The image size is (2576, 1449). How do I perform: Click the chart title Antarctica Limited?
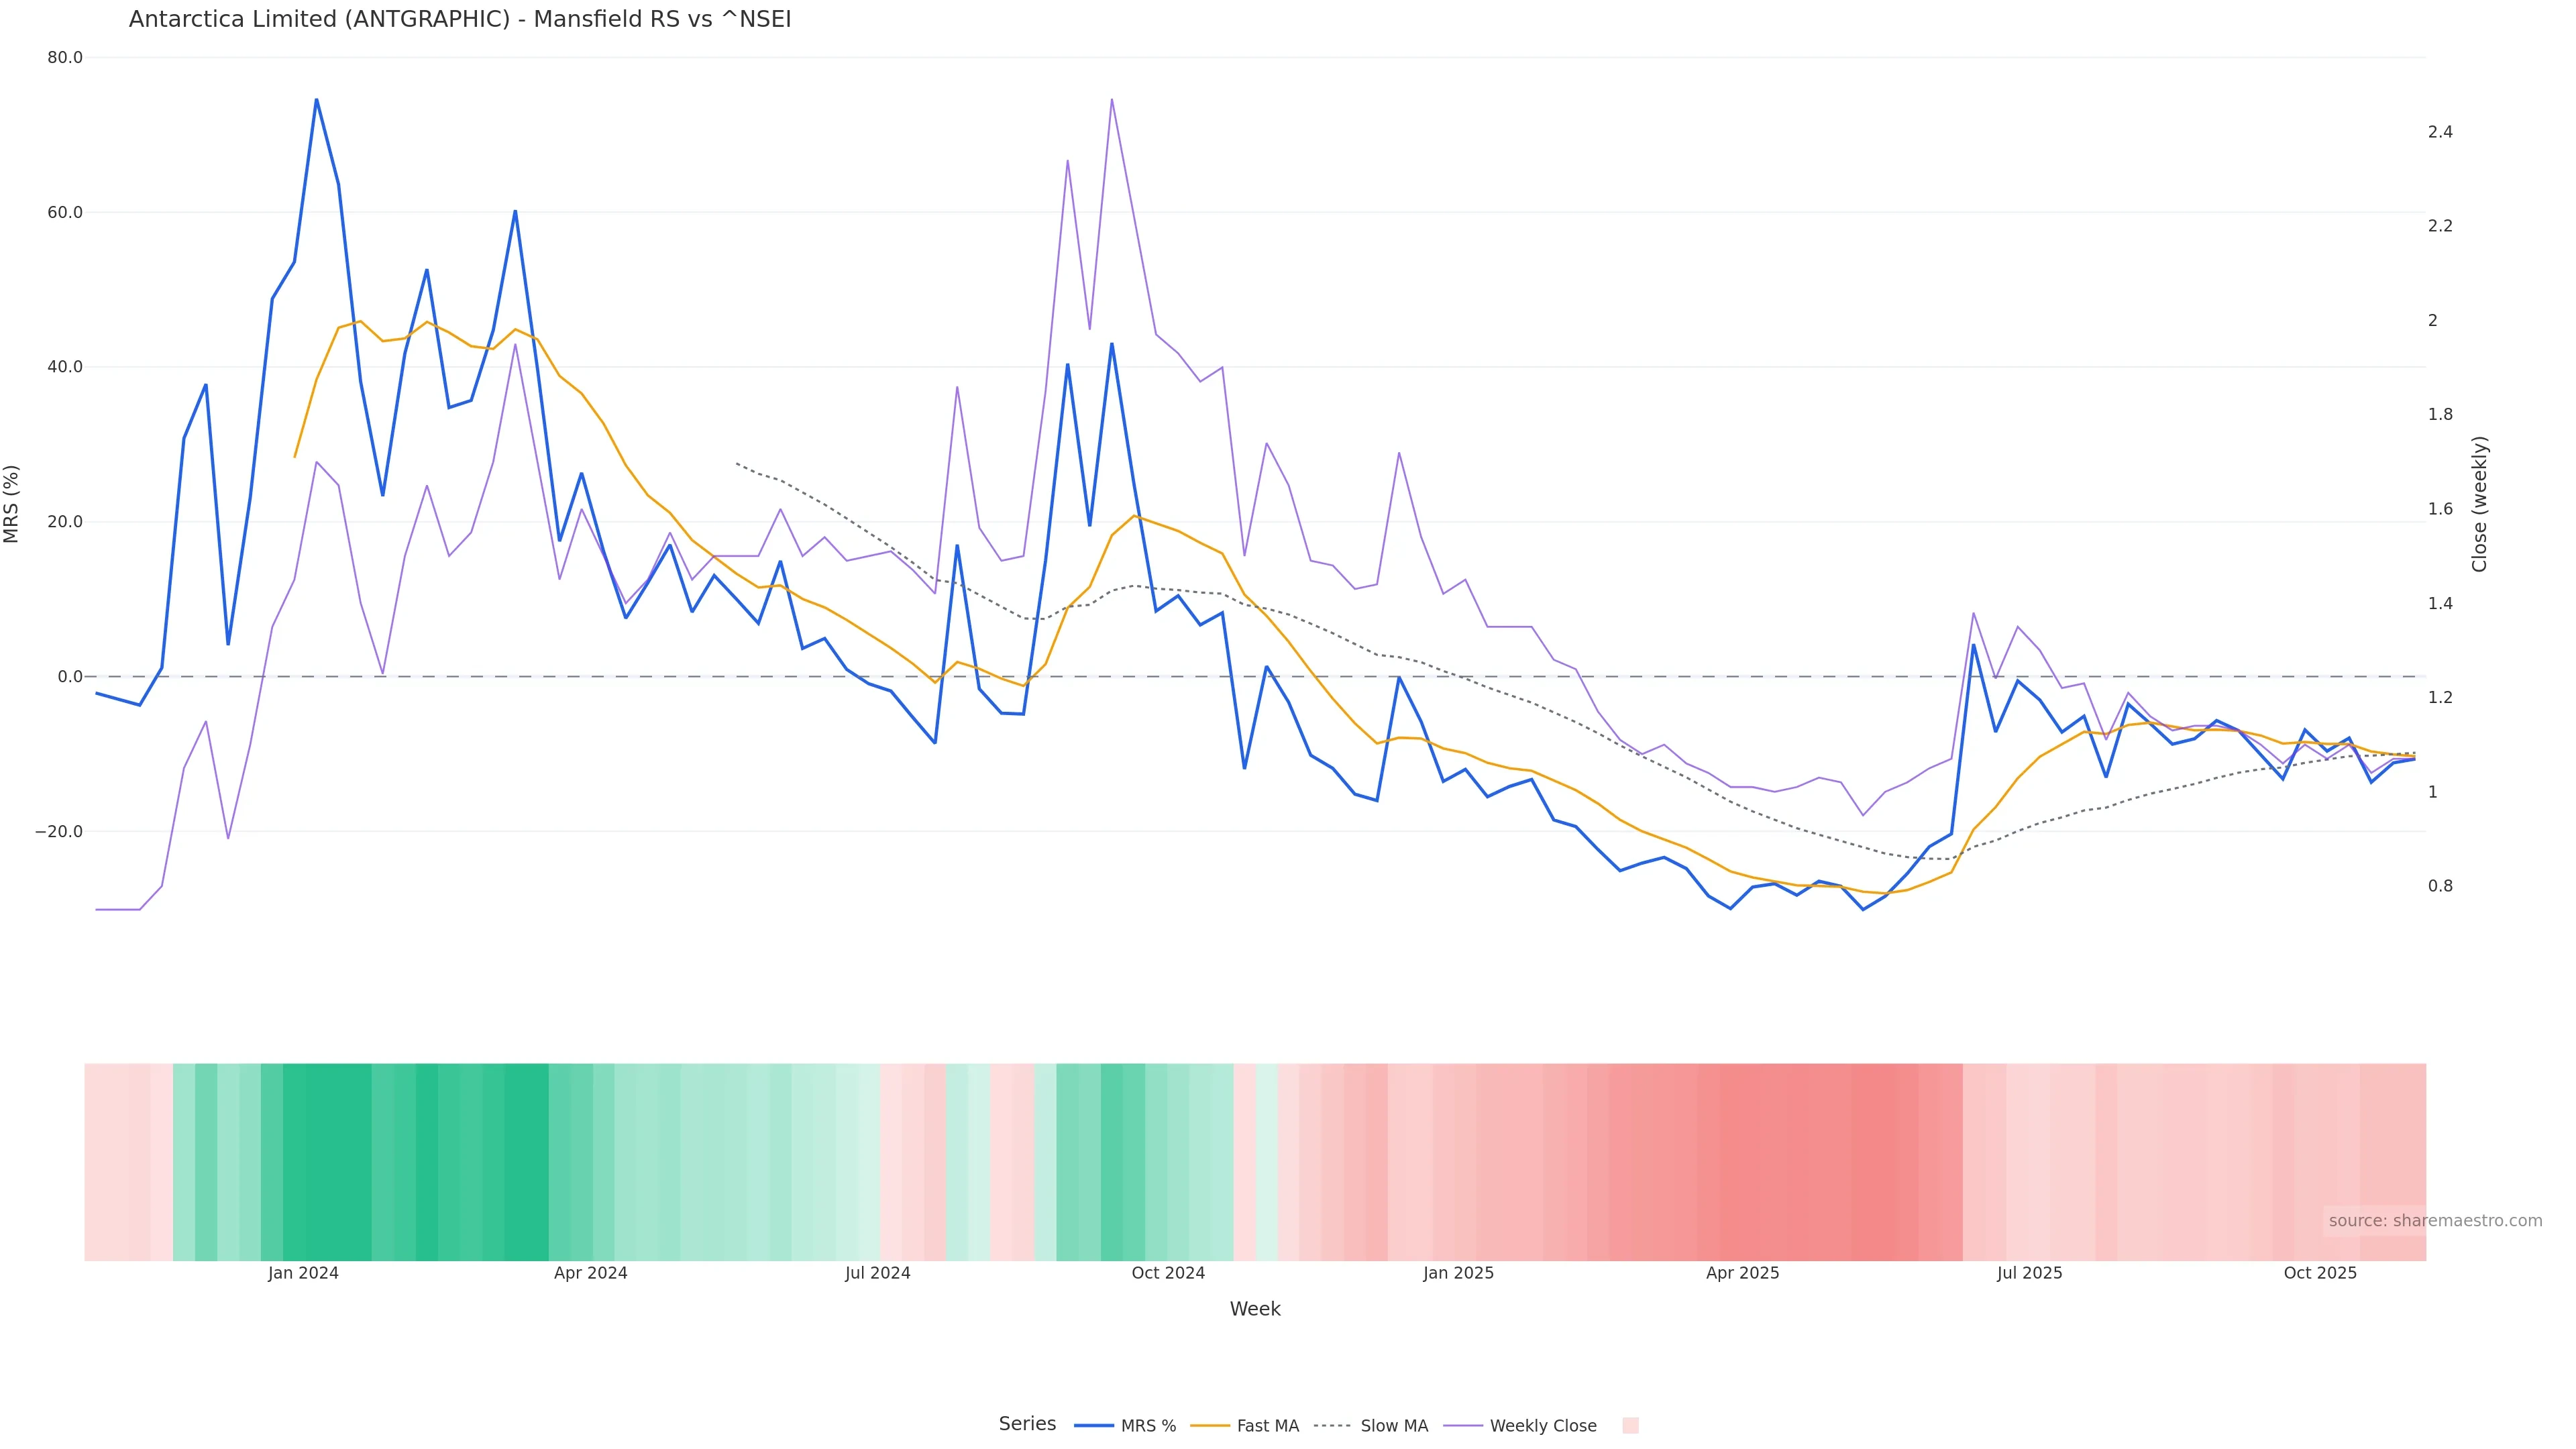pos(460,19)
